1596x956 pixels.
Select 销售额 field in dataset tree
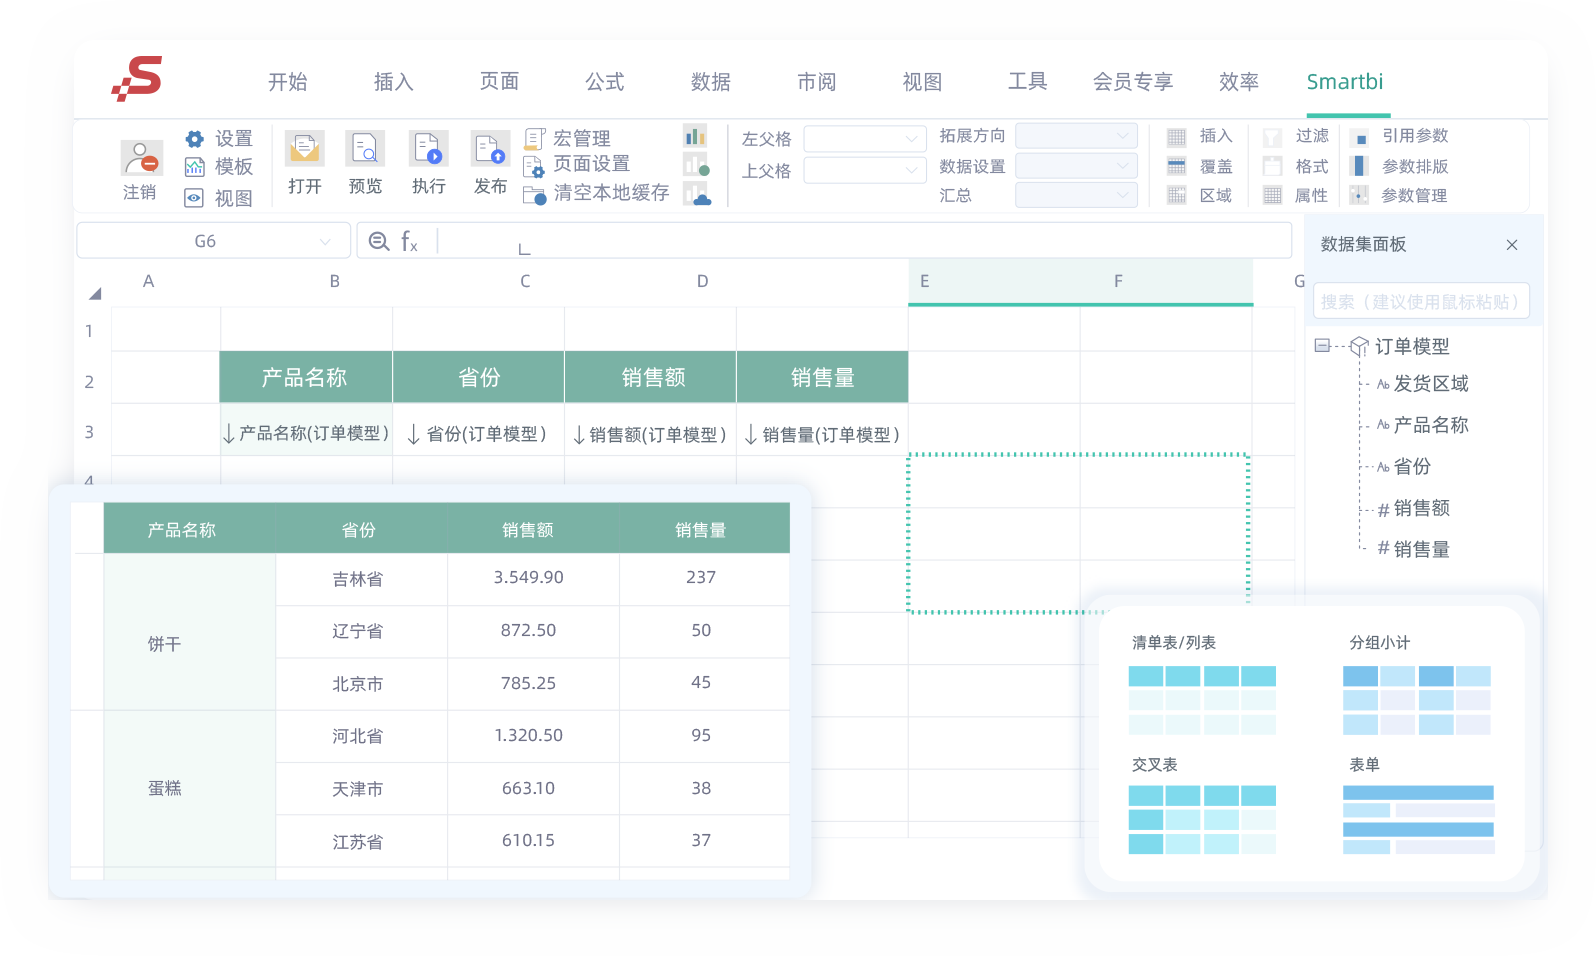(x=1421, y=508)
